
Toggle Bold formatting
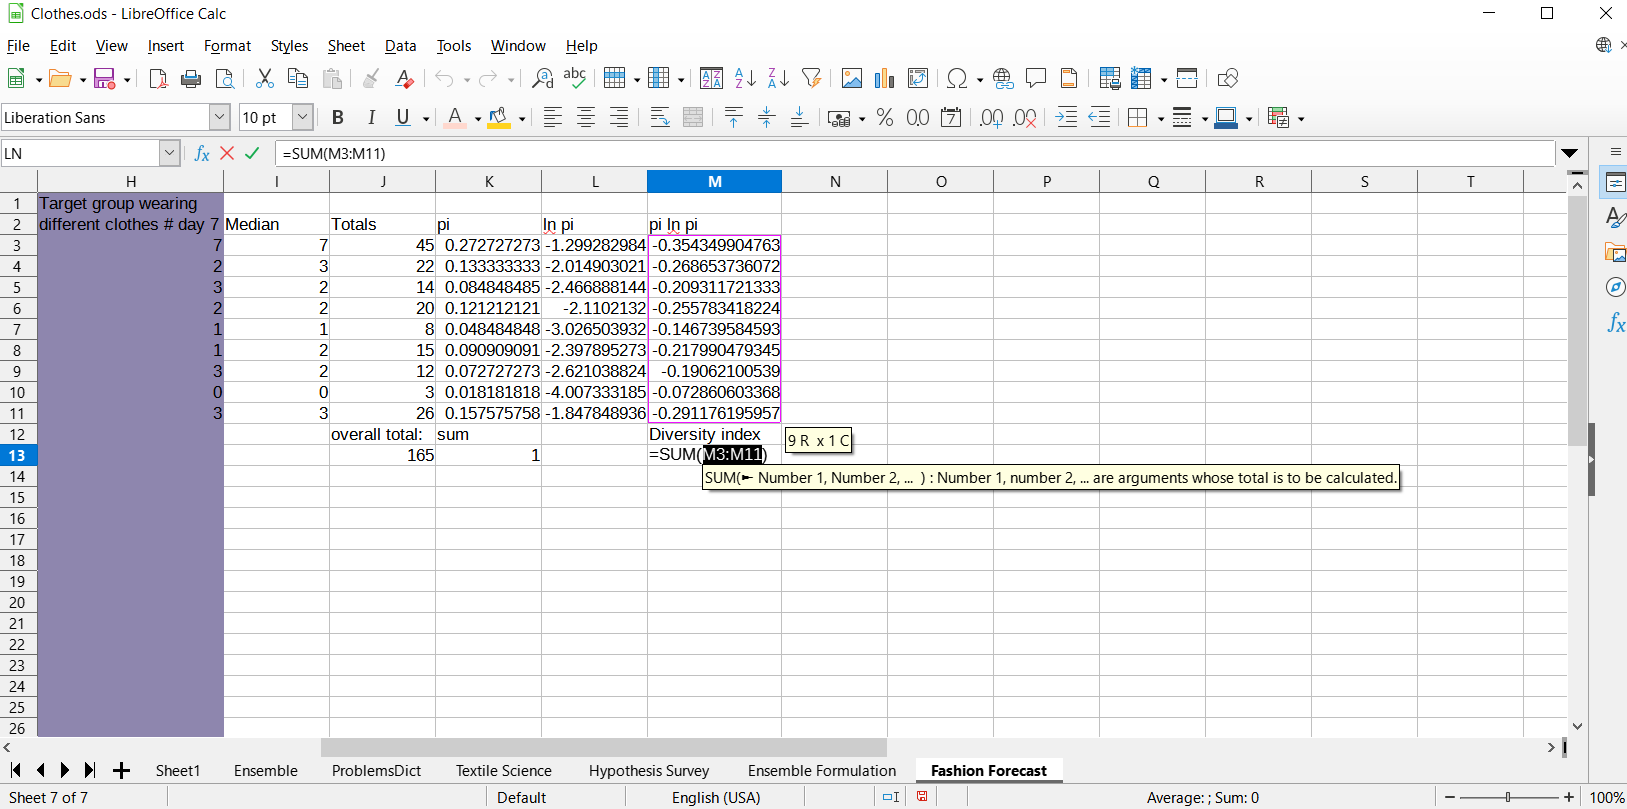[338, 118]
